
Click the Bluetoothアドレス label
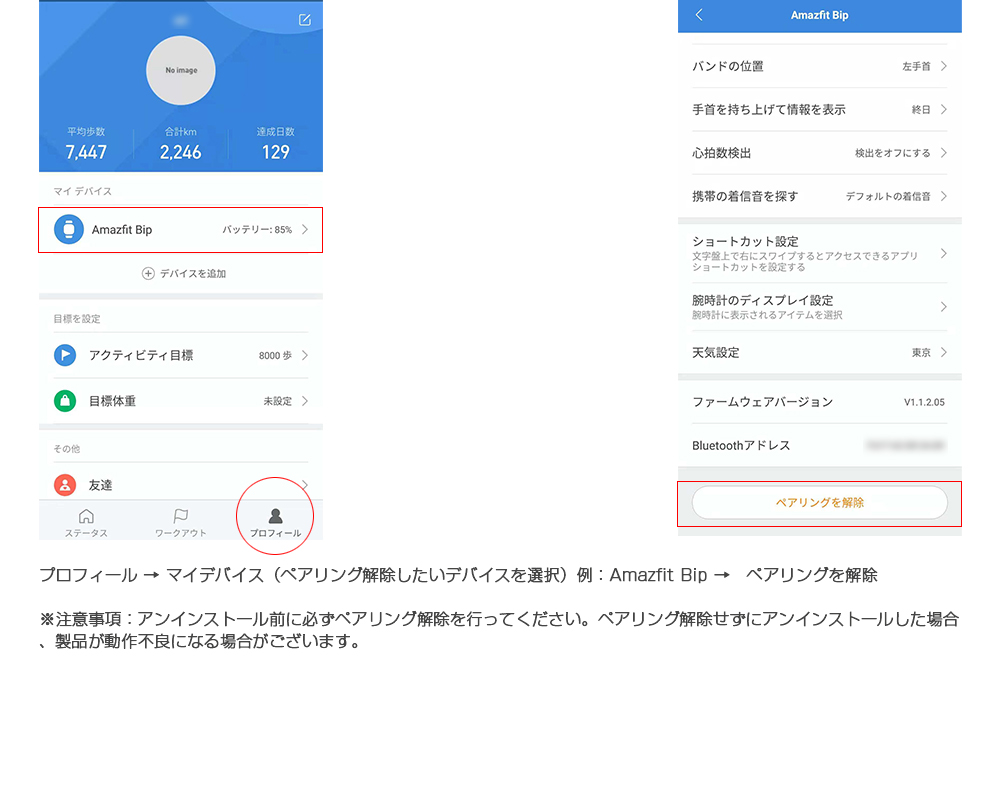click(741, 446)
